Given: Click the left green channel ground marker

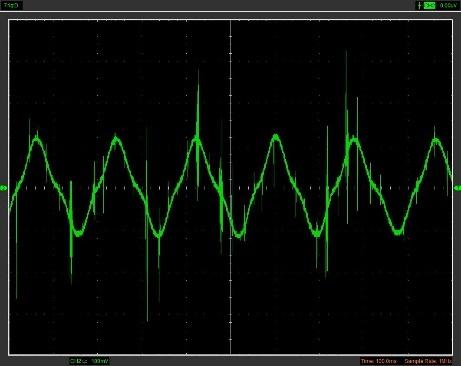Looking at the screenshot, I should click(4, 188).
